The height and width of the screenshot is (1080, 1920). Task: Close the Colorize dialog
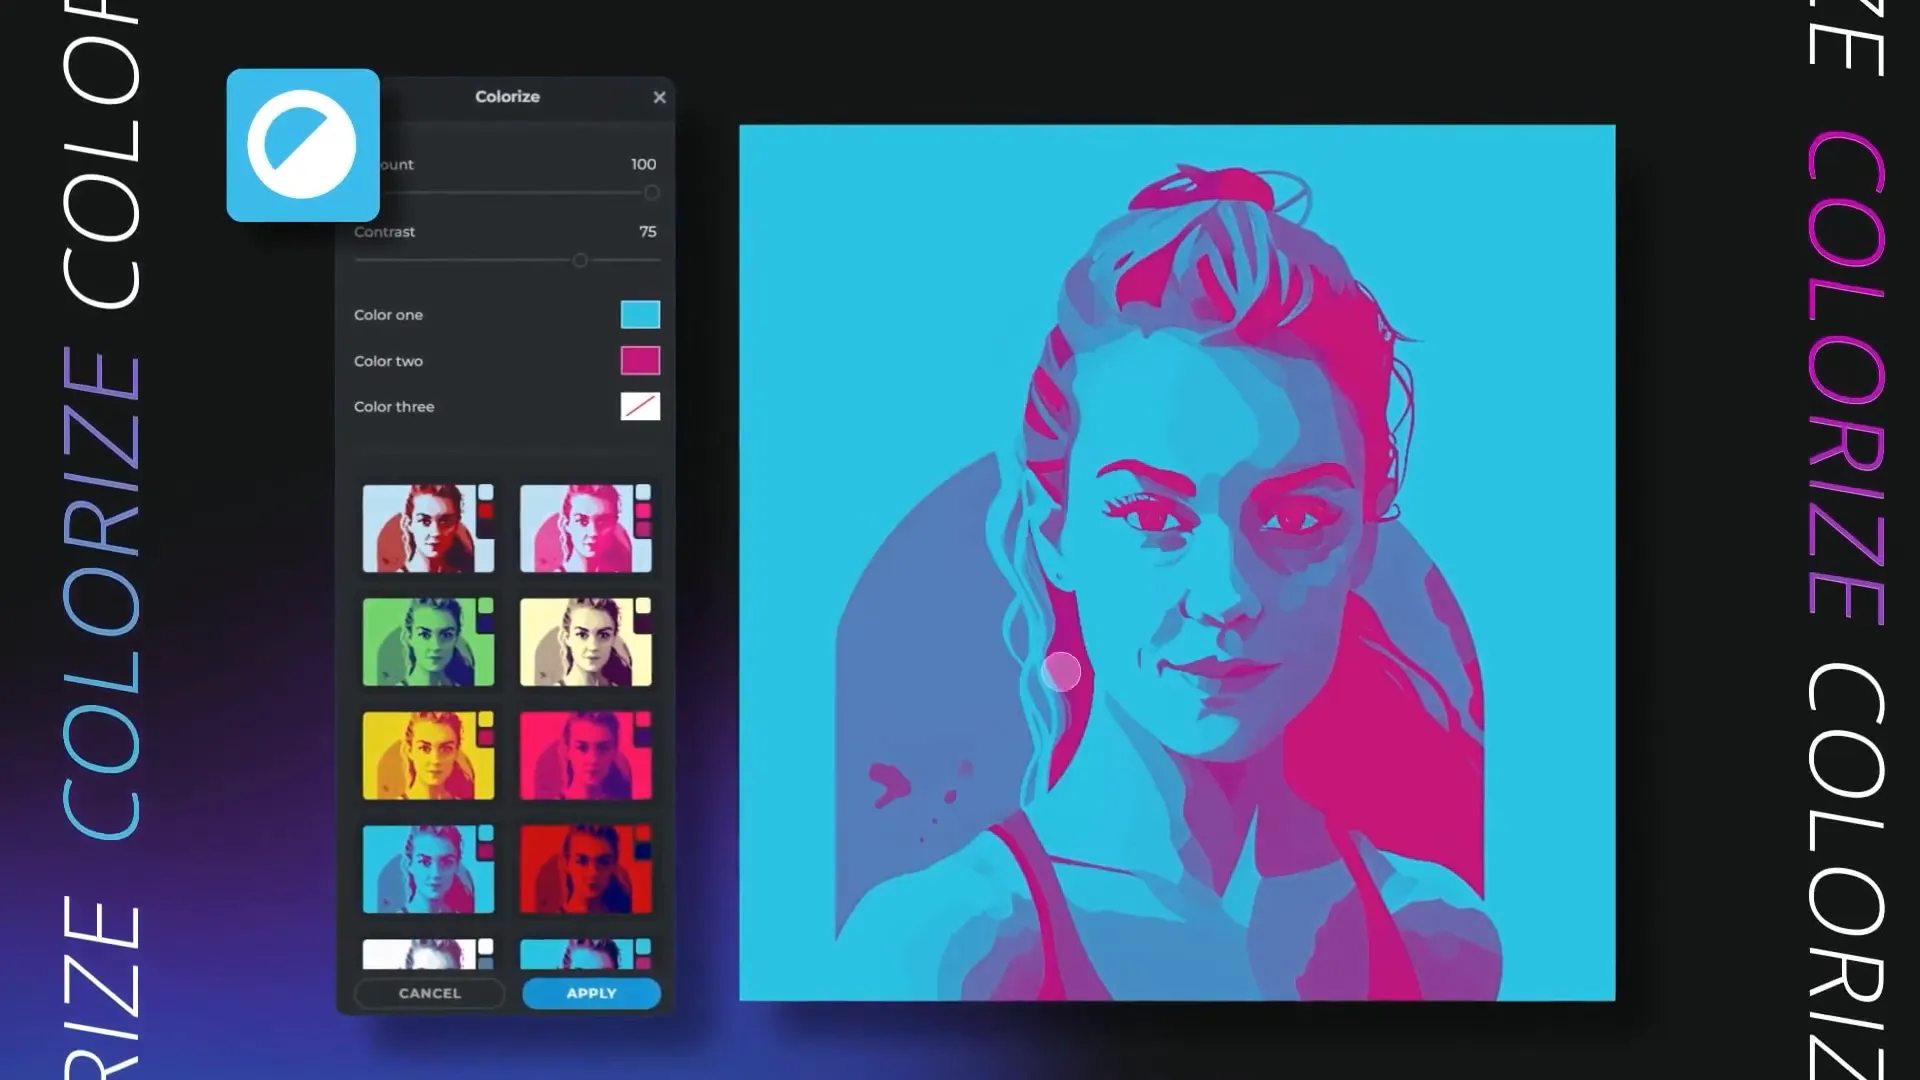(x=658, y=97)
